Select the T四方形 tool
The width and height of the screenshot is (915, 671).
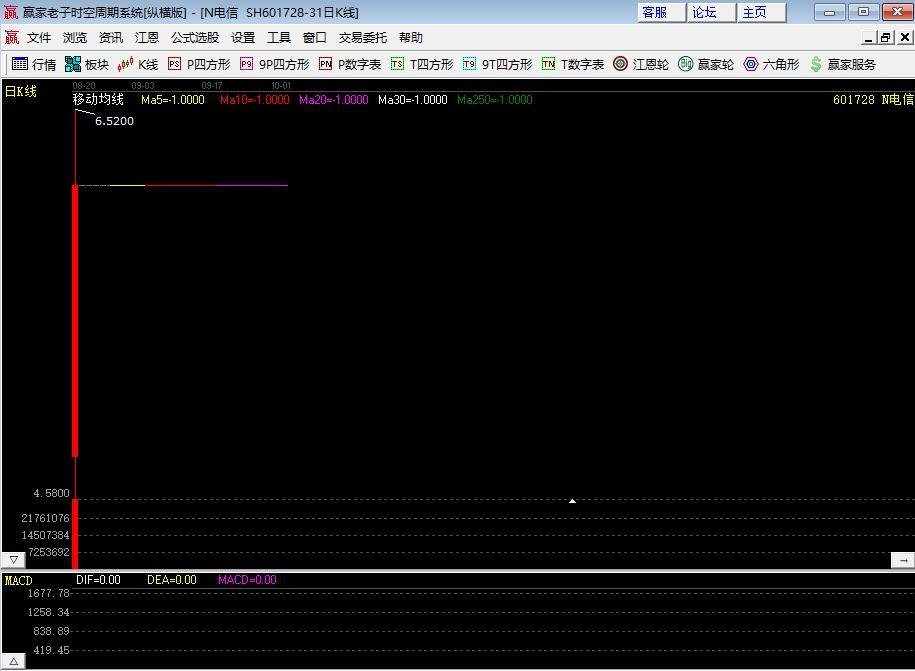click(422, 64)
